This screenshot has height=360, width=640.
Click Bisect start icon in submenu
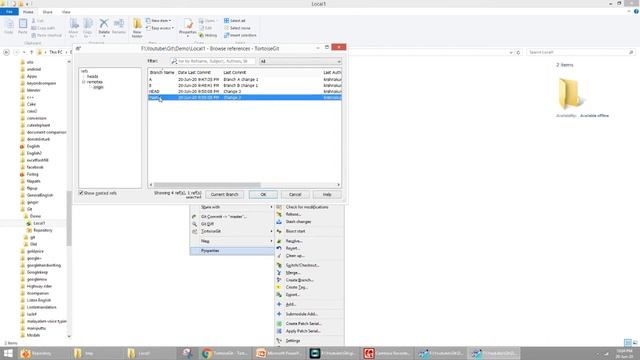[279, 231]
